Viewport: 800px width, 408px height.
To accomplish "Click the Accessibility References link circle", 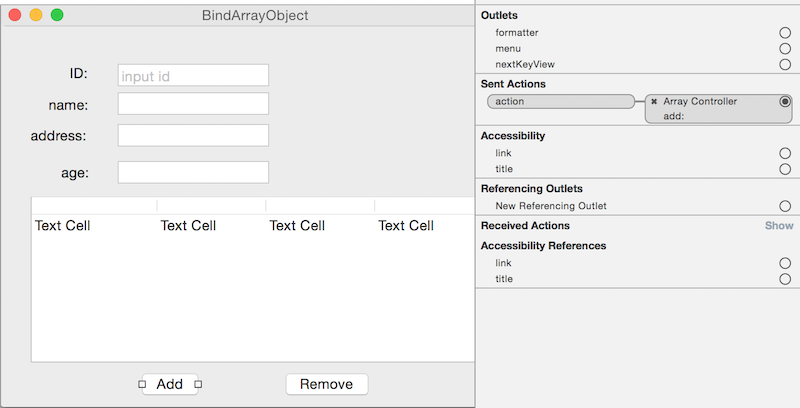I will point(785,263).
